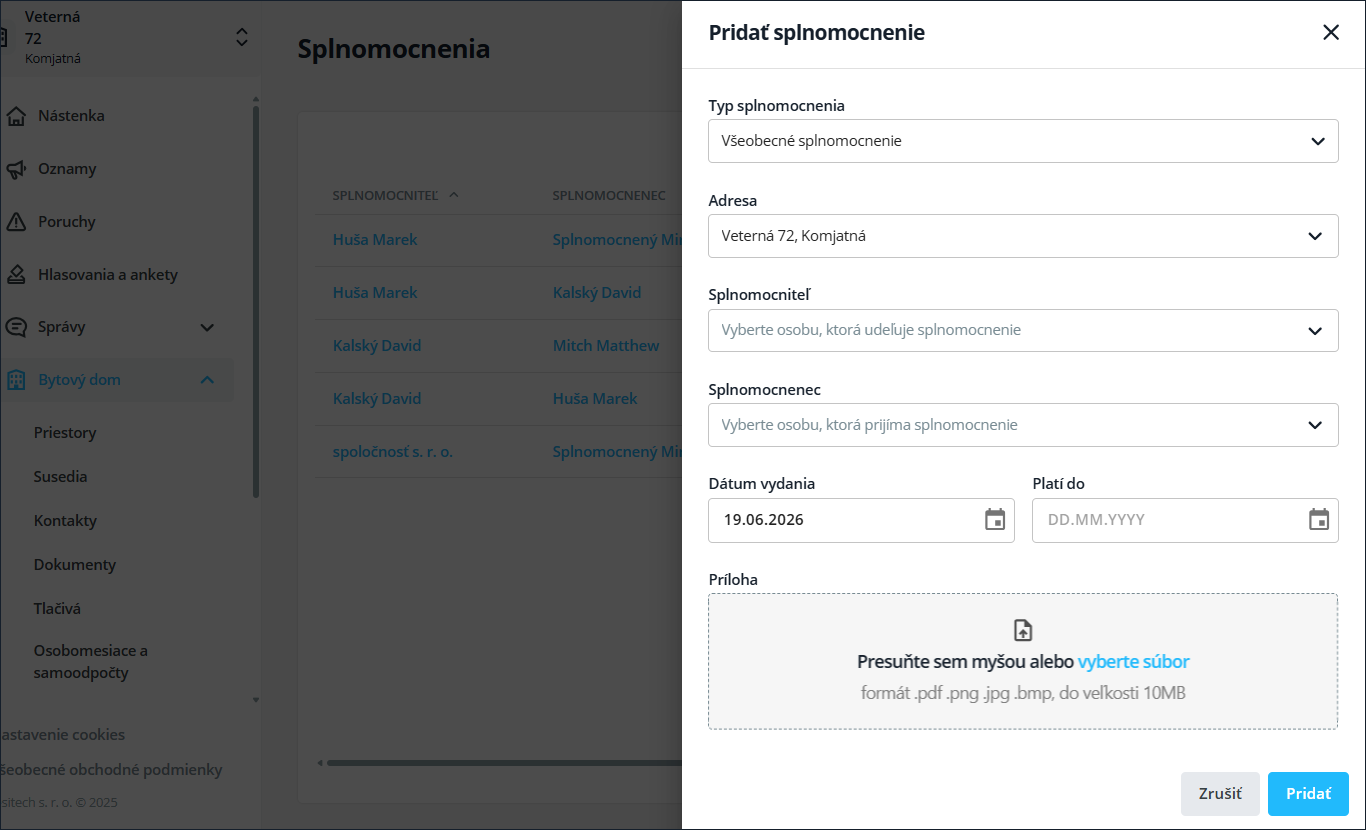Open the Splnomocnenec person dropdown
Viewport: 1366px width, 830px height.
1023,425
